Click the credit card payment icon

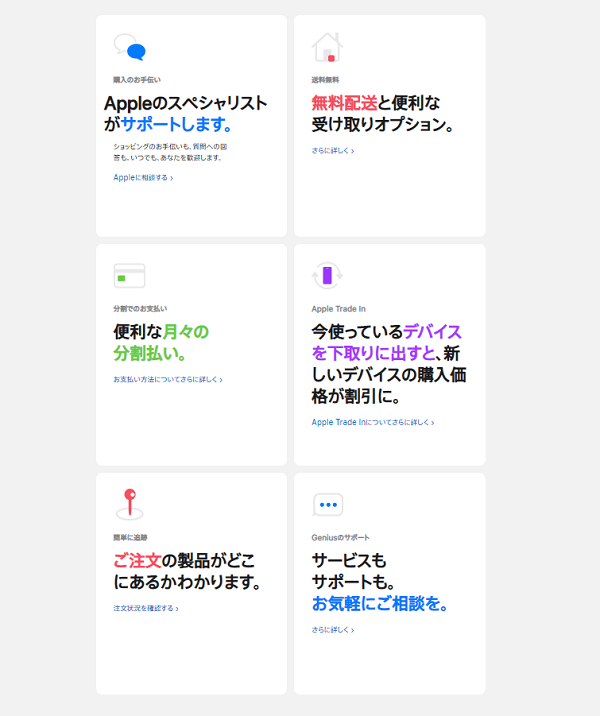click(x=129, y=275)
